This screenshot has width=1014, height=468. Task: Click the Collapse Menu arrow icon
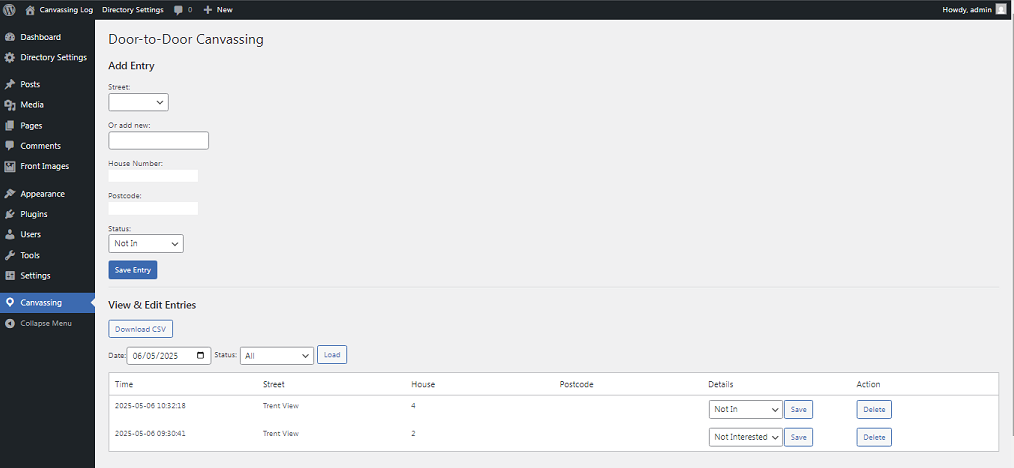[x=10, y=323]
